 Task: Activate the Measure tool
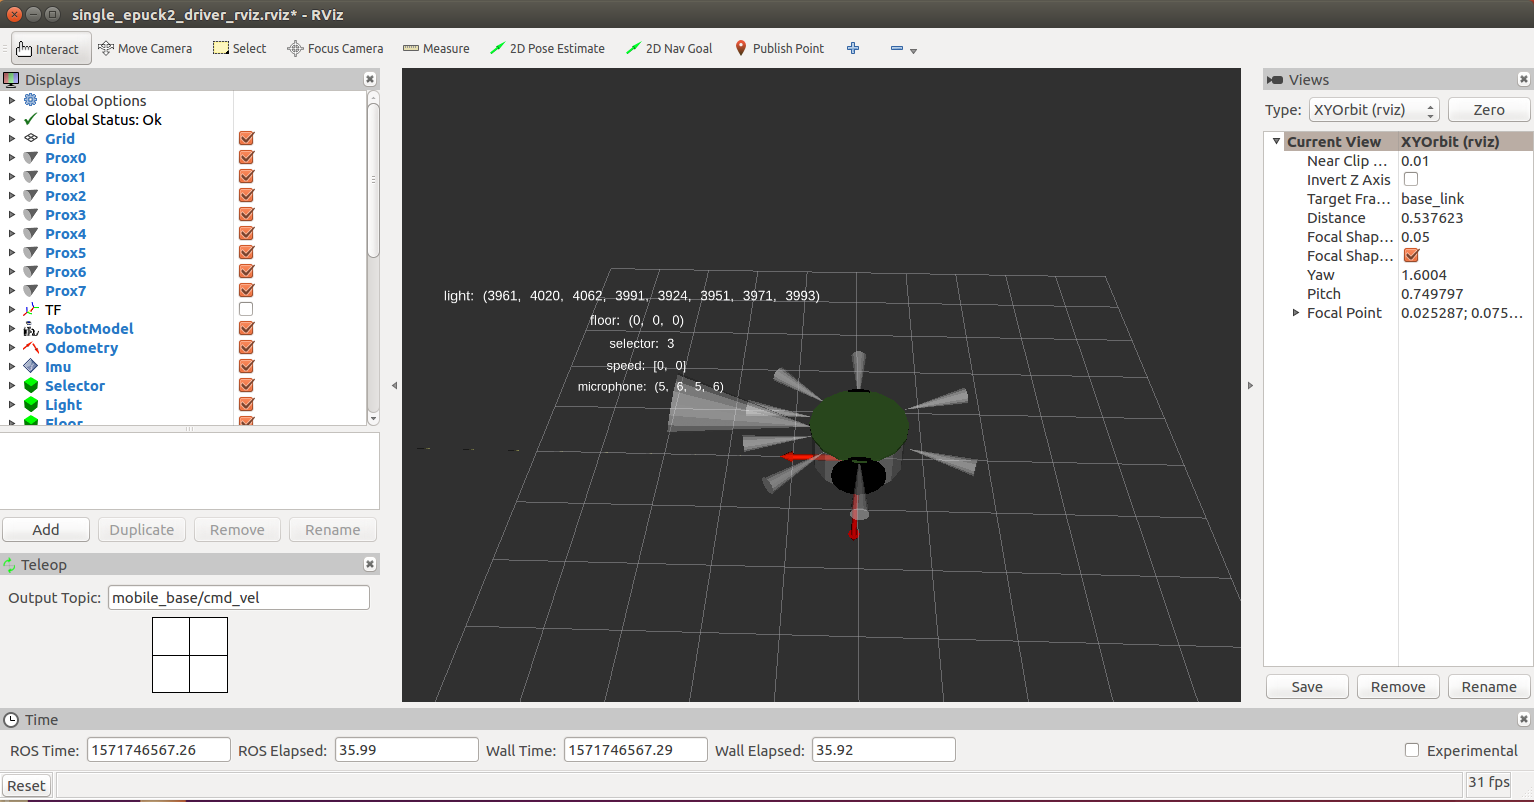[436, 48]
